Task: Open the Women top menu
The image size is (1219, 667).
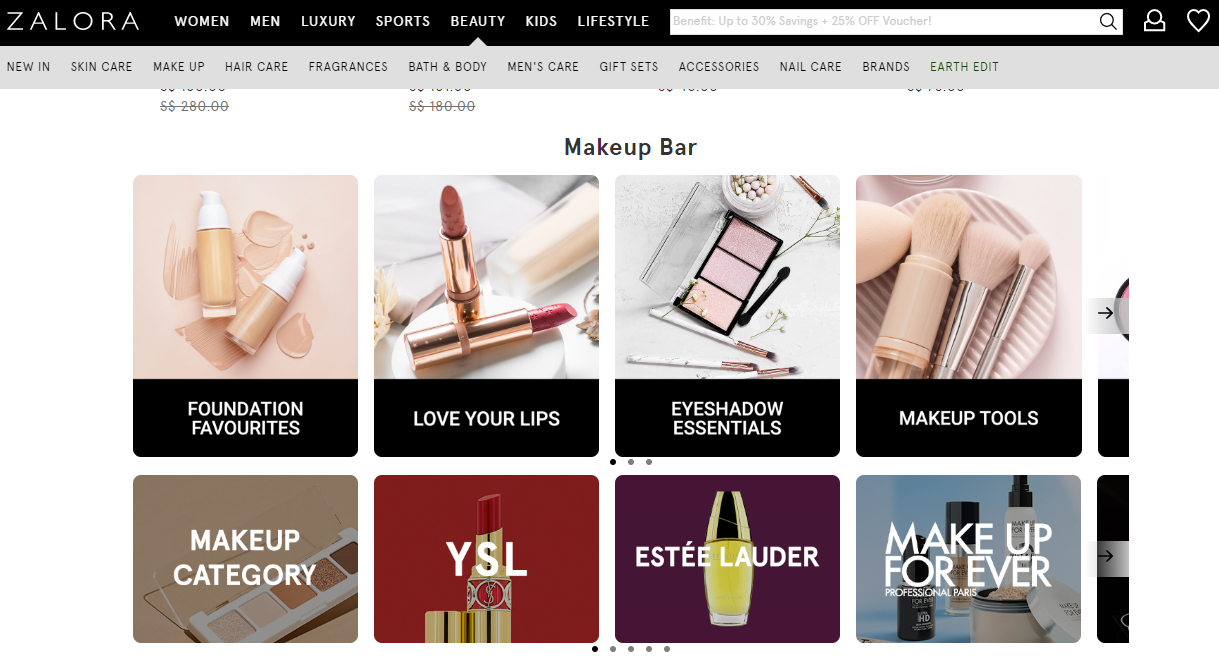Action: (201, 21)
